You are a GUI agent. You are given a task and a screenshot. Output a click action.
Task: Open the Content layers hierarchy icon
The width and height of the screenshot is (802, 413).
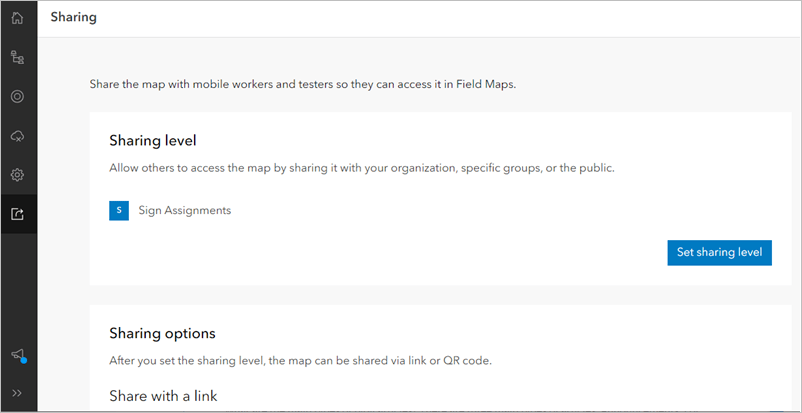(x=17, y=57)
